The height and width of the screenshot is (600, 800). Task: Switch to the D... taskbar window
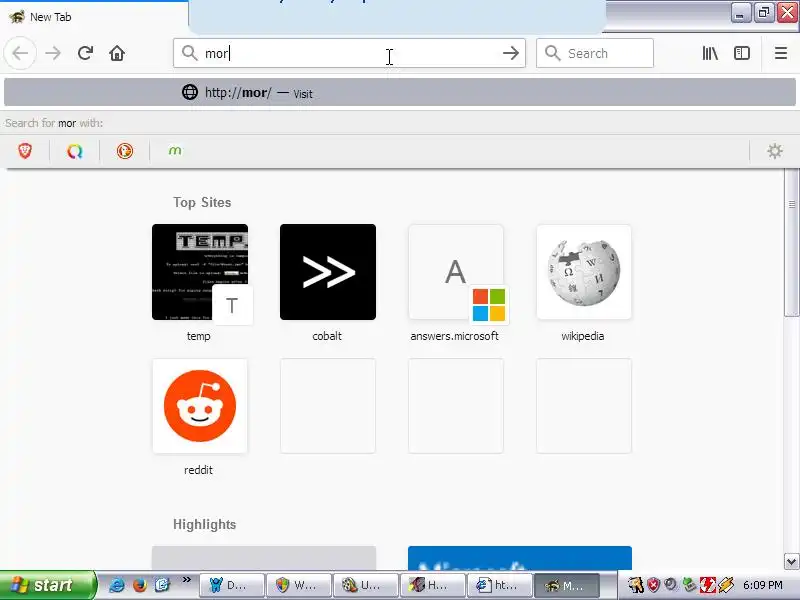click(232, 585)
